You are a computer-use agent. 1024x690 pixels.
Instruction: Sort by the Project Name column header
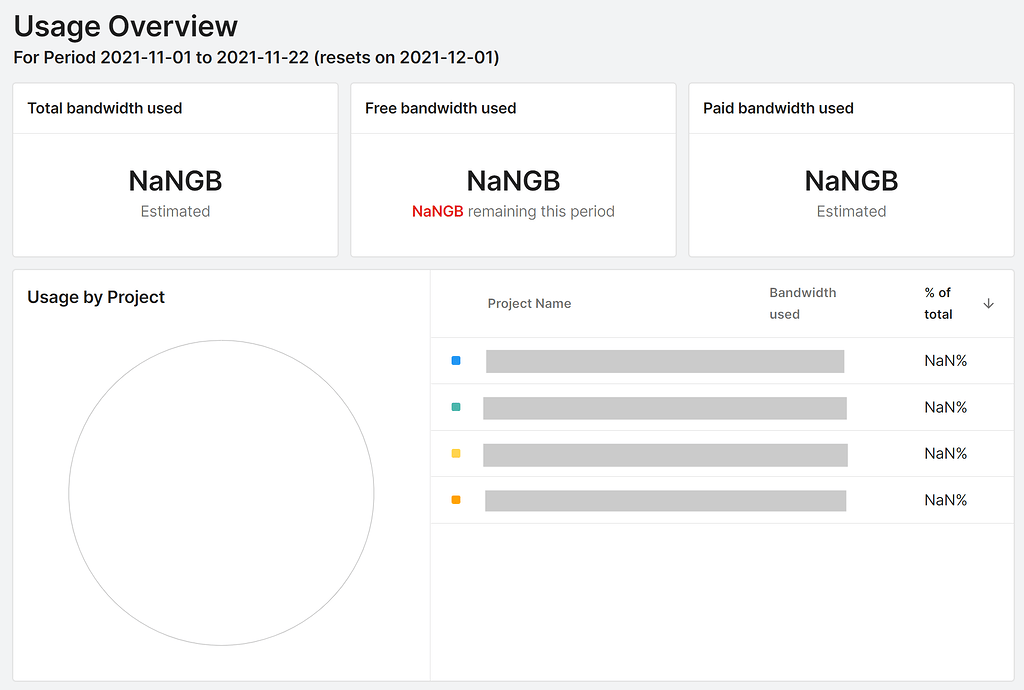[x=529, y=303]
